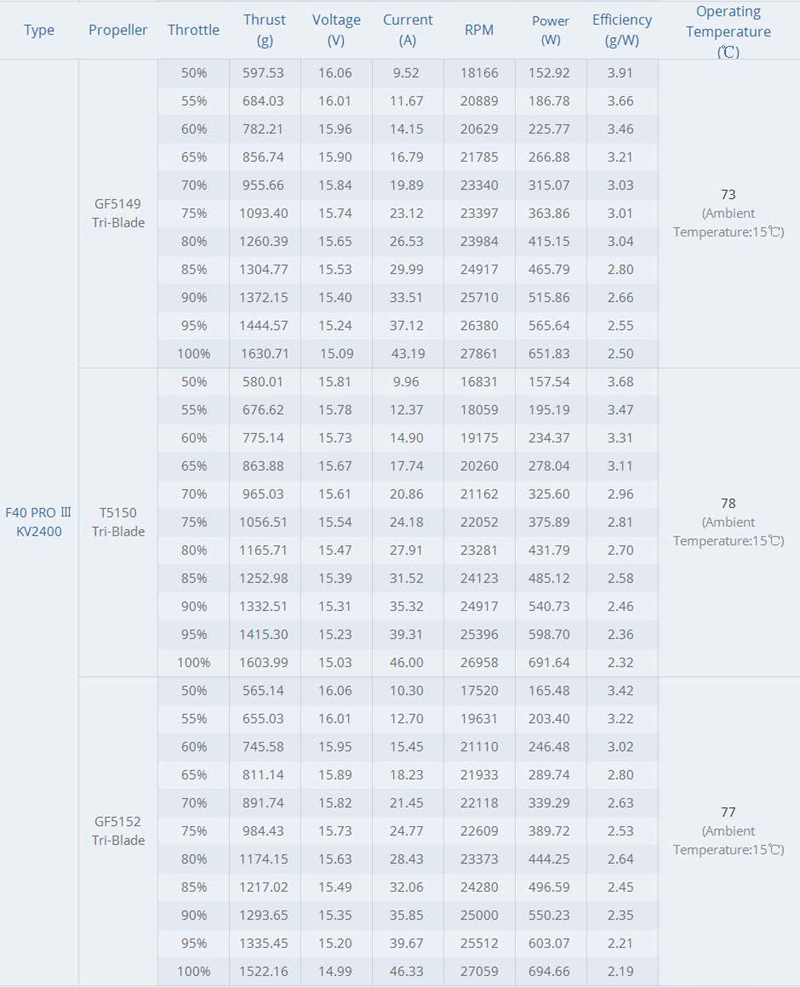Image resolution: width=800 pixels, height=987 pixels.
Task: Select the Thrust (g) column header
Action: (265, 30)
